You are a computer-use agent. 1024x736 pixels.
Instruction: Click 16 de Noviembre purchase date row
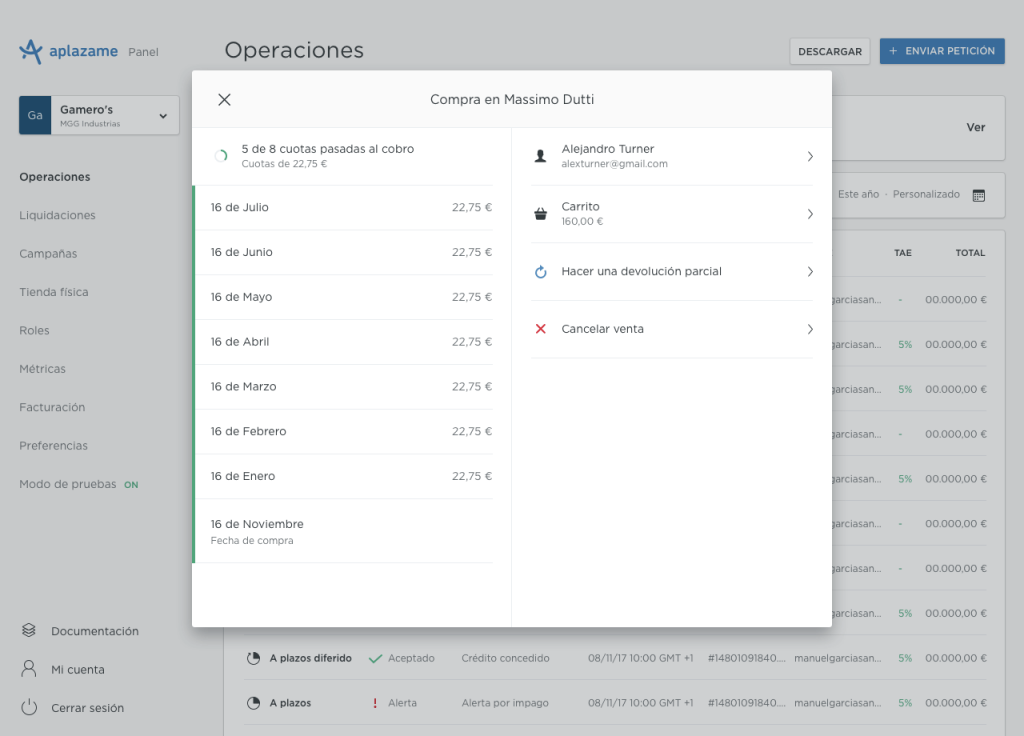pos(344,531)
